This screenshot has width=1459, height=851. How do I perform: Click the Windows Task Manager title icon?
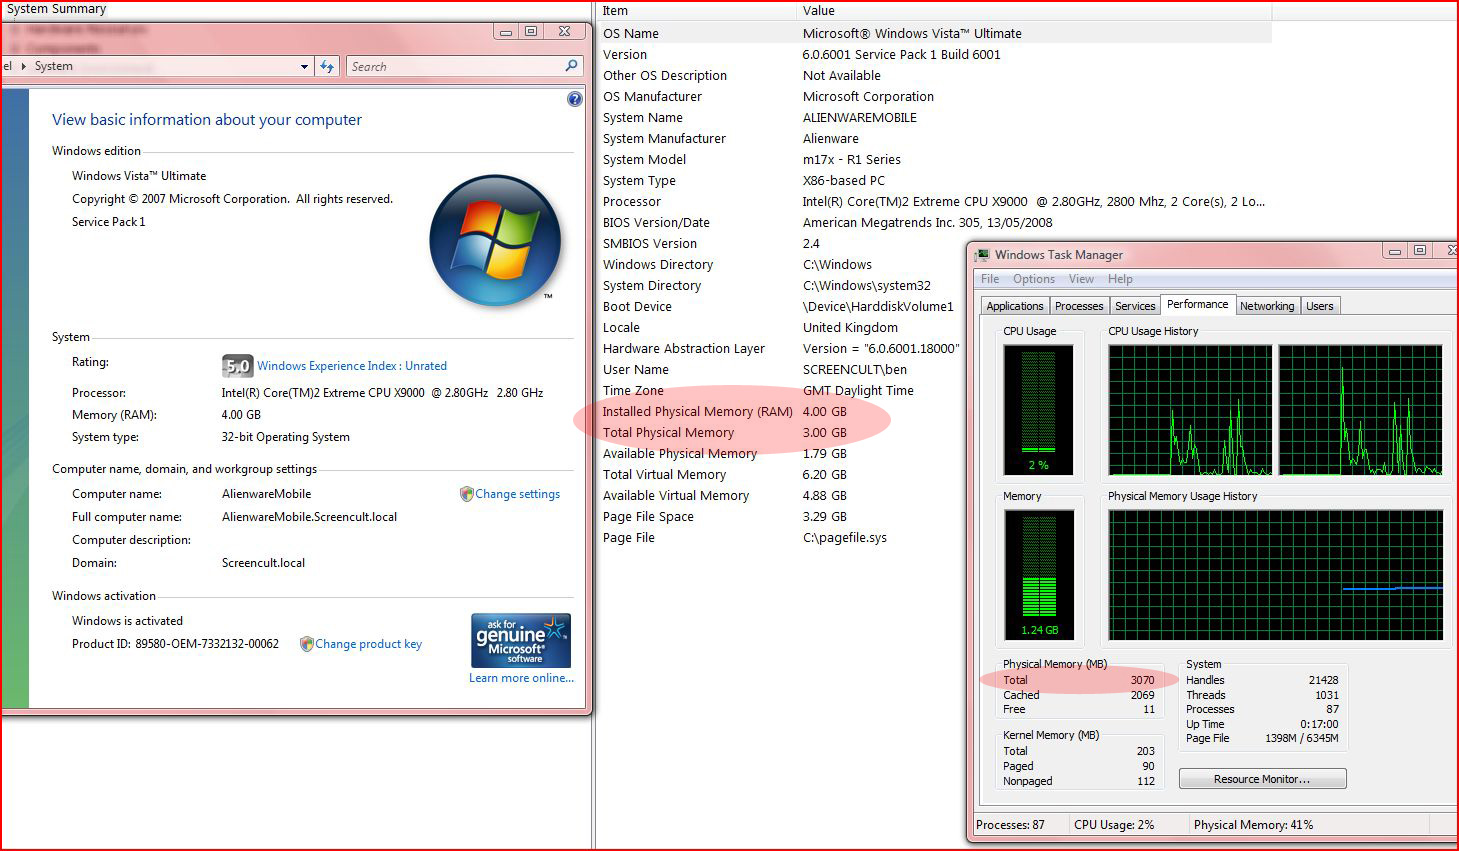point(983,255)
